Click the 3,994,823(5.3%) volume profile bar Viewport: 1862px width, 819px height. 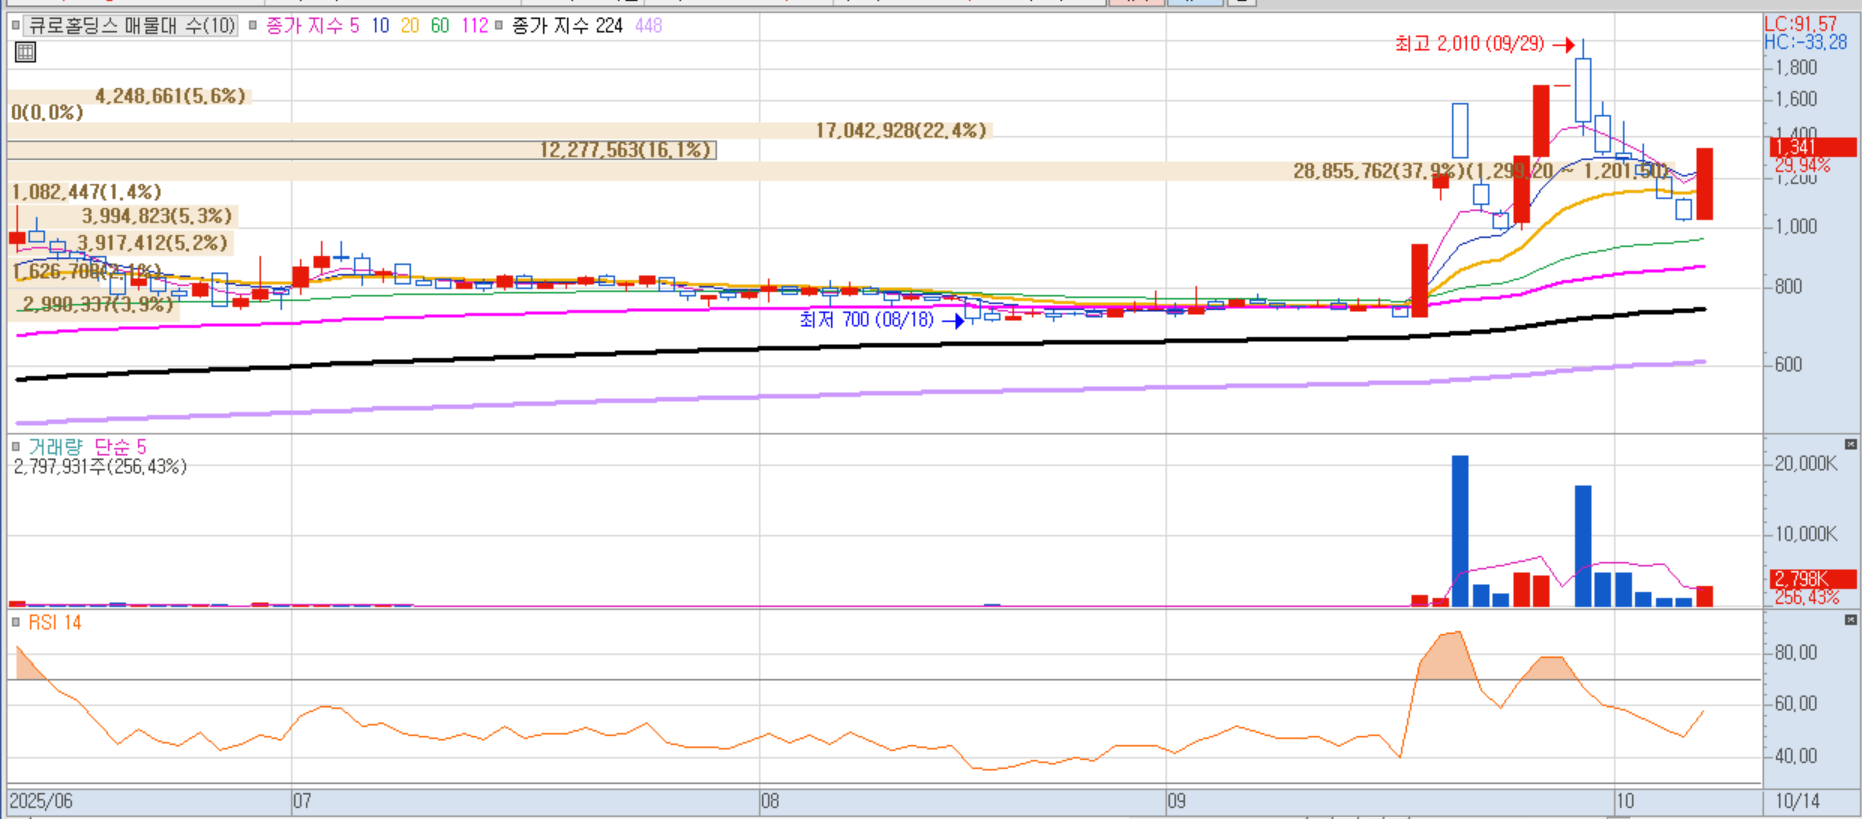[x=122, y=216]
